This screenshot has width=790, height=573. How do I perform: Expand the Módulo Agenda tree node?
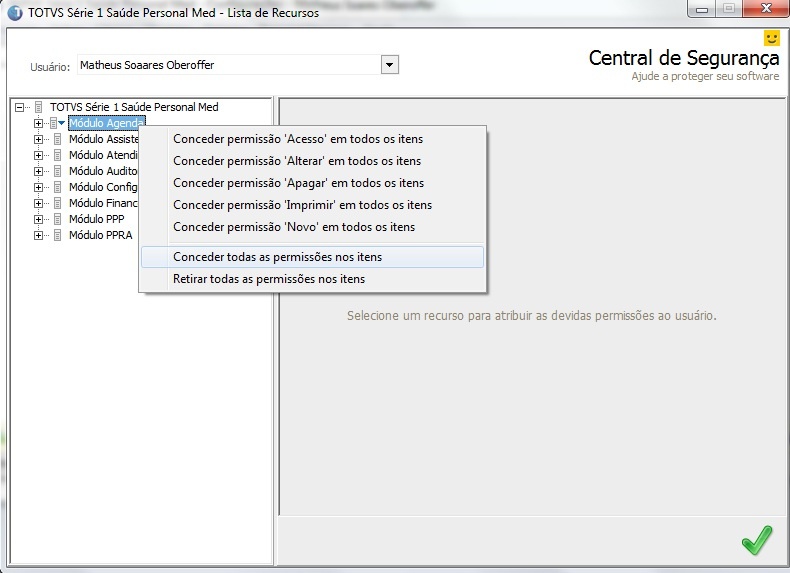coord(38,123)
